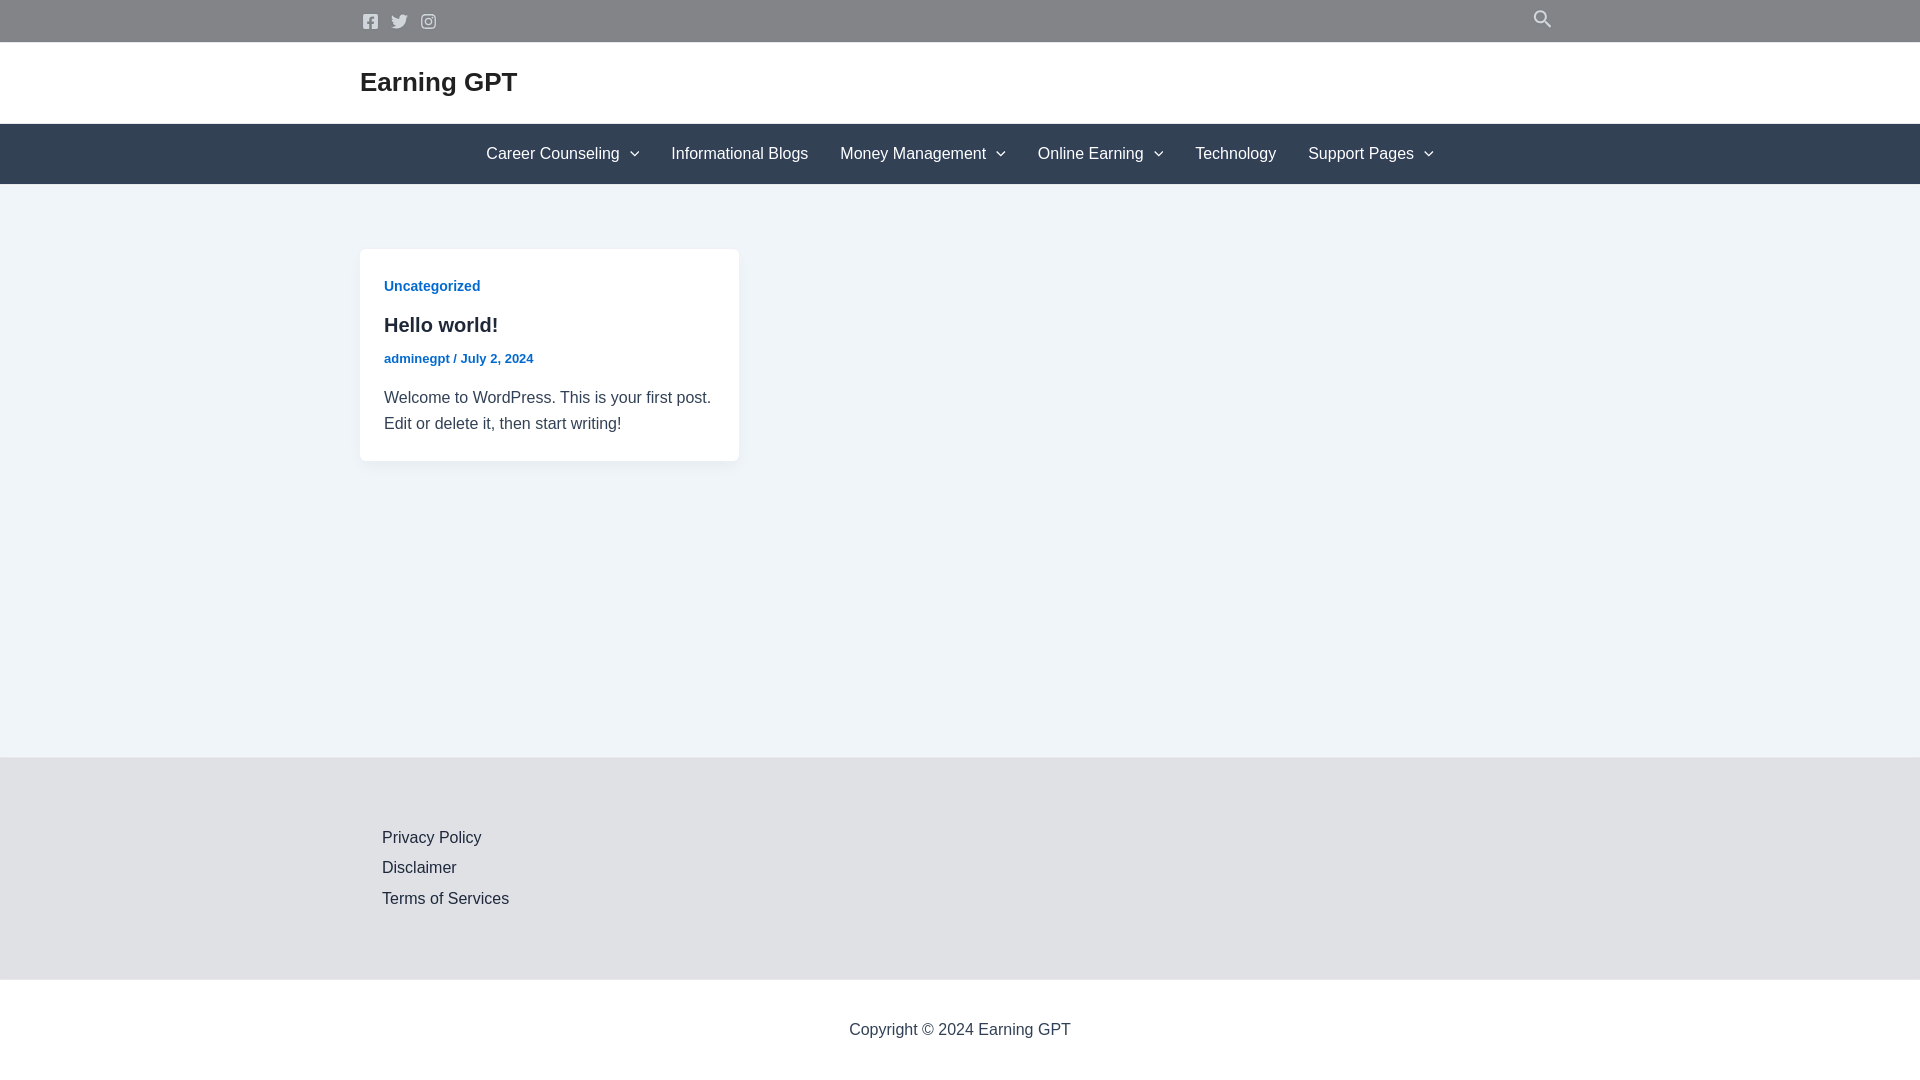Image resolution: width=1920 pixels, height=1080 pixels.
Task: Click the Money Management menu label
Action: click(x=912, y=154)
